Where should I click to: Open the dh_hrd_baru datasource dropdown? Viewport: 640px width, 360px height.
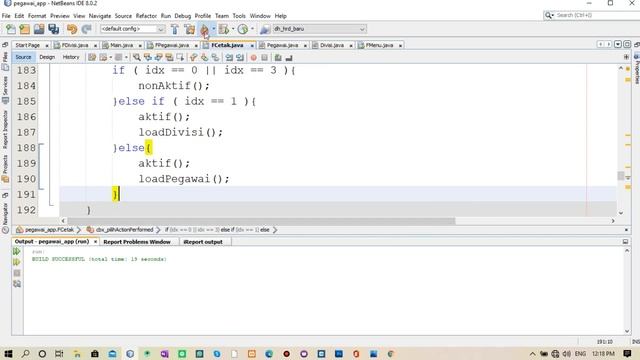point(319,29)
